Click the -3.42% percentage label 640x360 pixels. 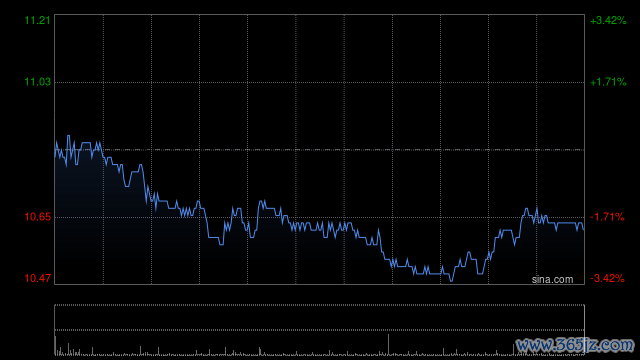pos(607,278)
